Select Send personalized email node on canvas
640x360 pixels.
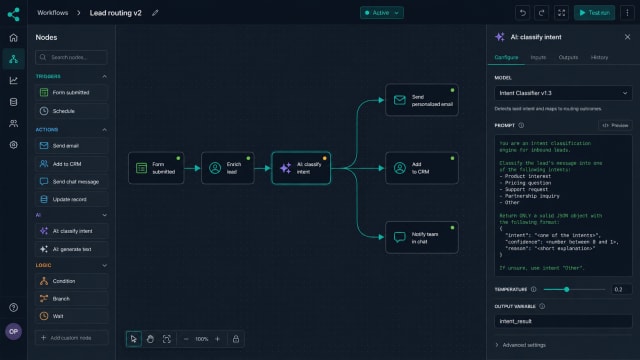pos(422,100)
